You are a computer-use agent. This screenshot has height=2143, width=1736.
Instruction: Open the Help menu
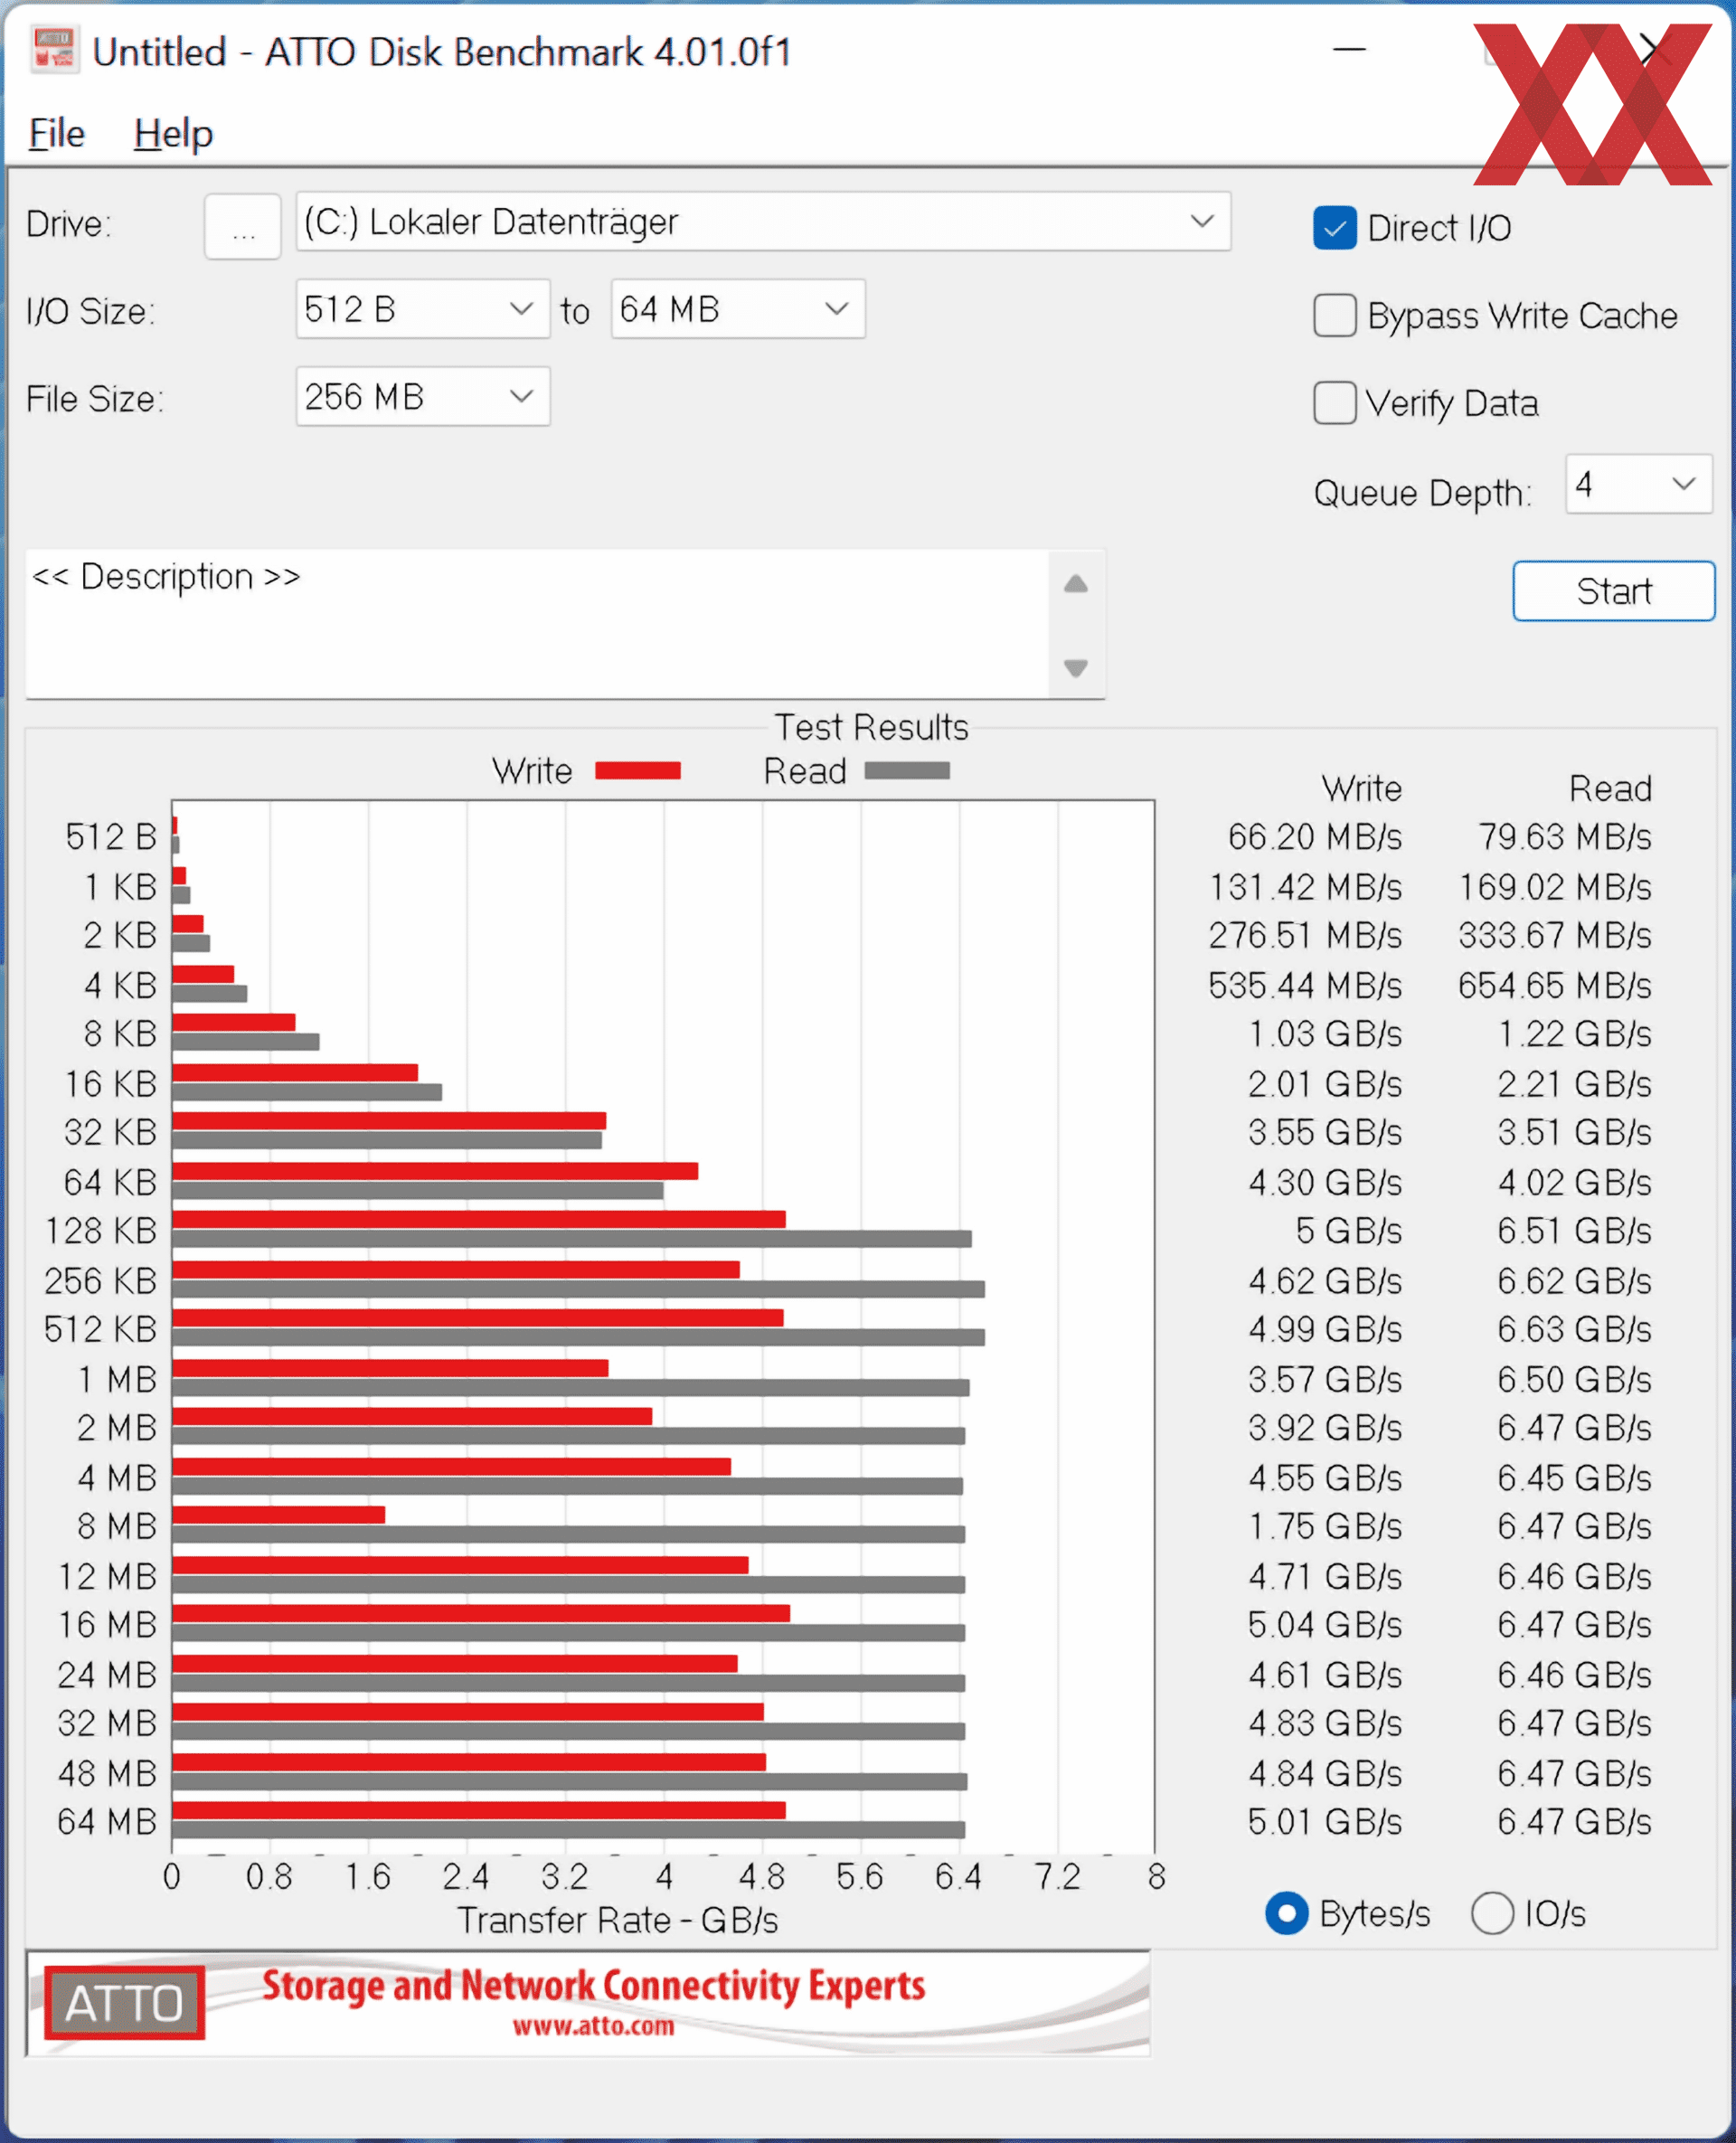[173, 134]
